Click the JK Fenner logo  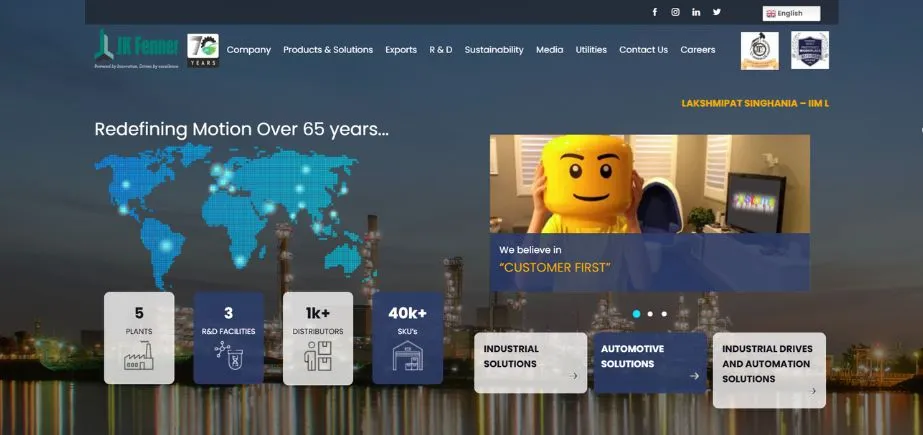click(136, 49)
